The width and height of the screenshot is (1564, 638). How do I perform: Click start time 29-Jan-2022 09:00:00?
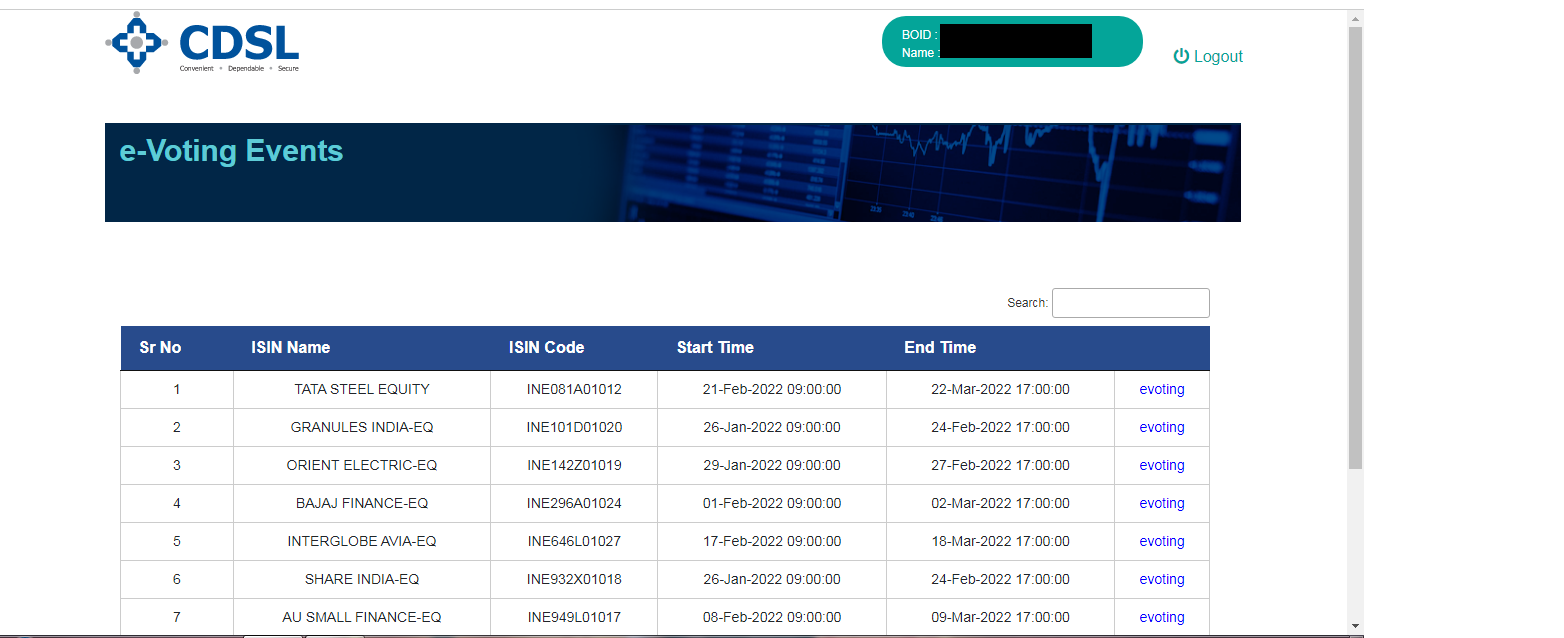pyautogui.click(x=772, y=466)
